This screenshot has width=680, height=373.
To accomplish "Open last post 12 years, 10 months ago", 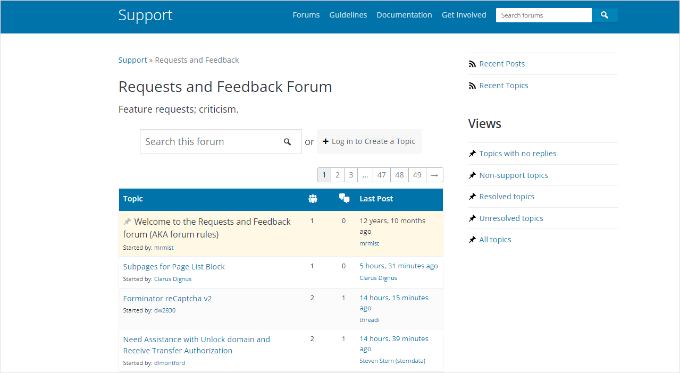I will tap(392, 226).
